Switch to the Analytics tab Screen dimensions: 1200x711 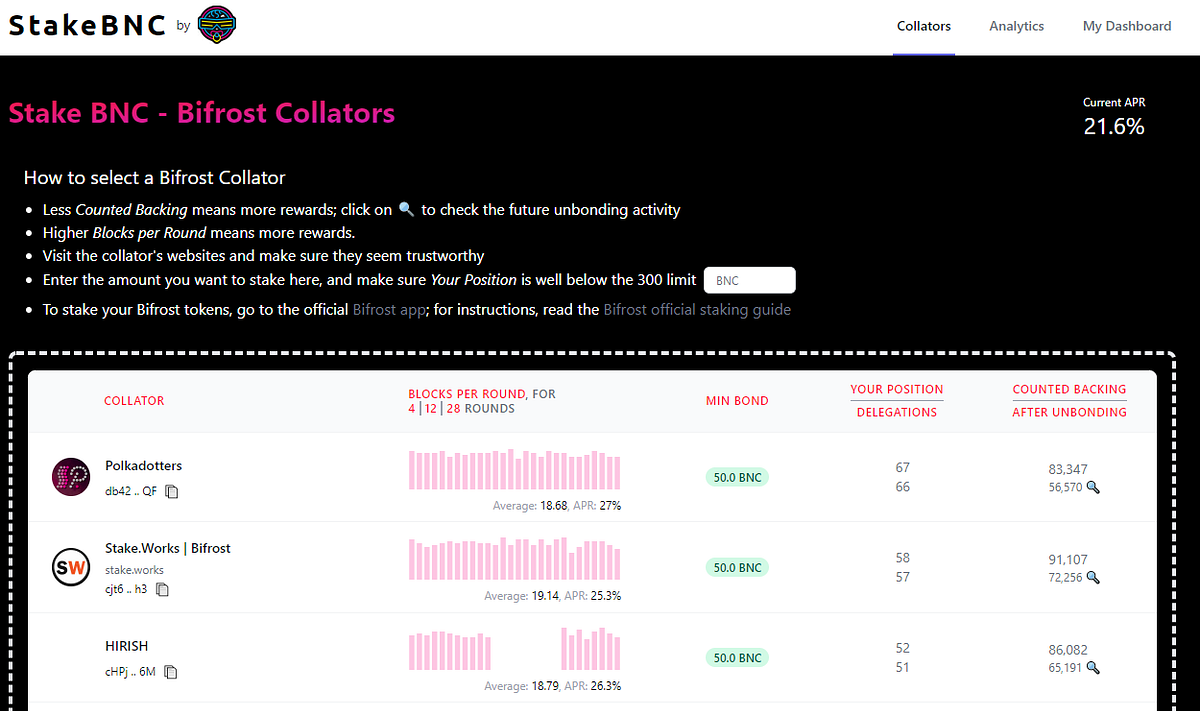(1016, 26)
